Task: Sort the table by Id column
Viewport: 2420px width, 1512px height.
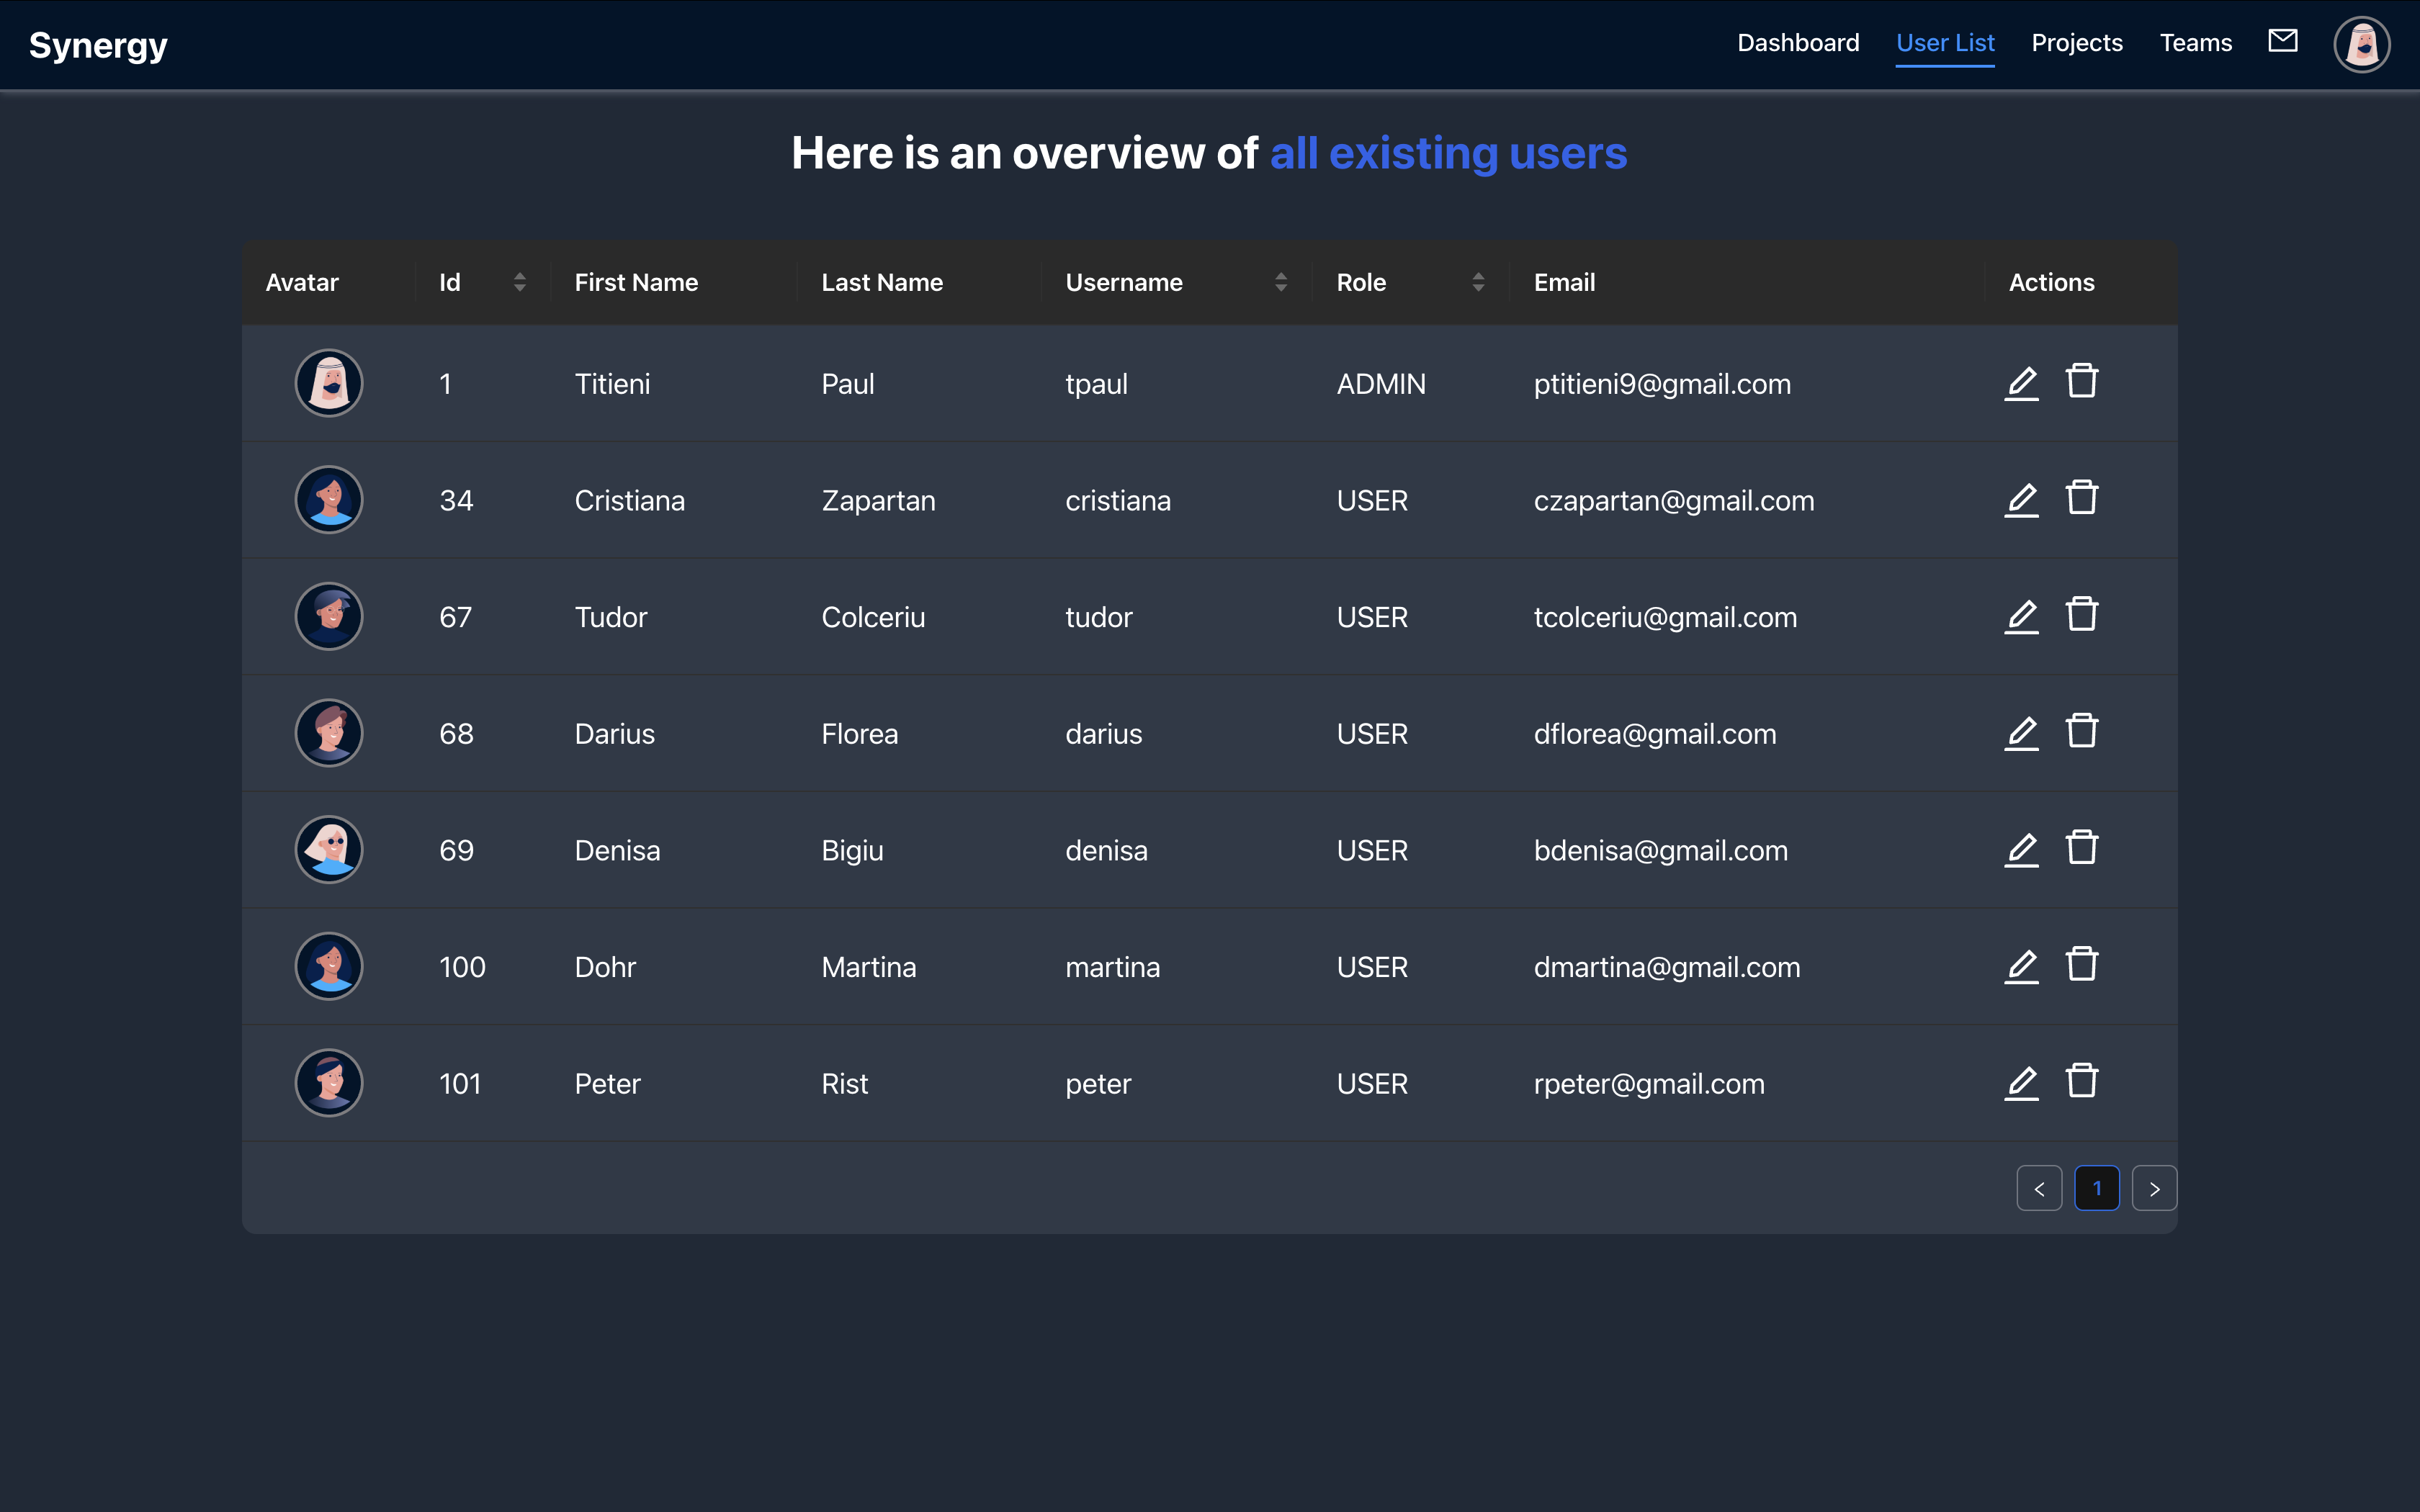Action: (520, 282)
